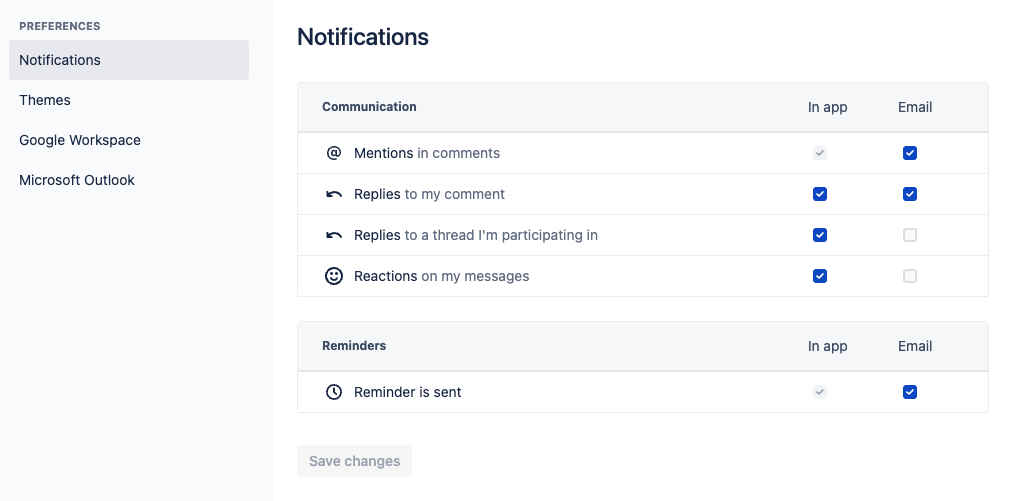
Task: Uncheck Email for Replies to my comment
Action: 910,194
